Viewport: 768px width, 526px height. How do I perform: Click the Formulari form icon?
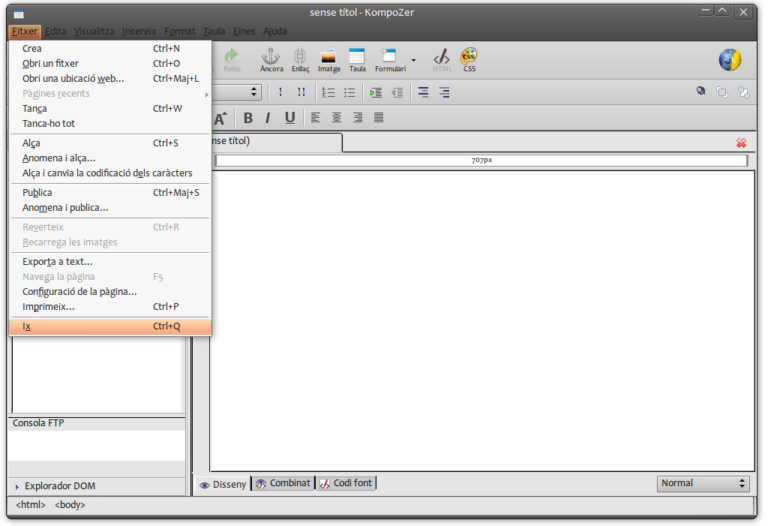pos(390,59)
